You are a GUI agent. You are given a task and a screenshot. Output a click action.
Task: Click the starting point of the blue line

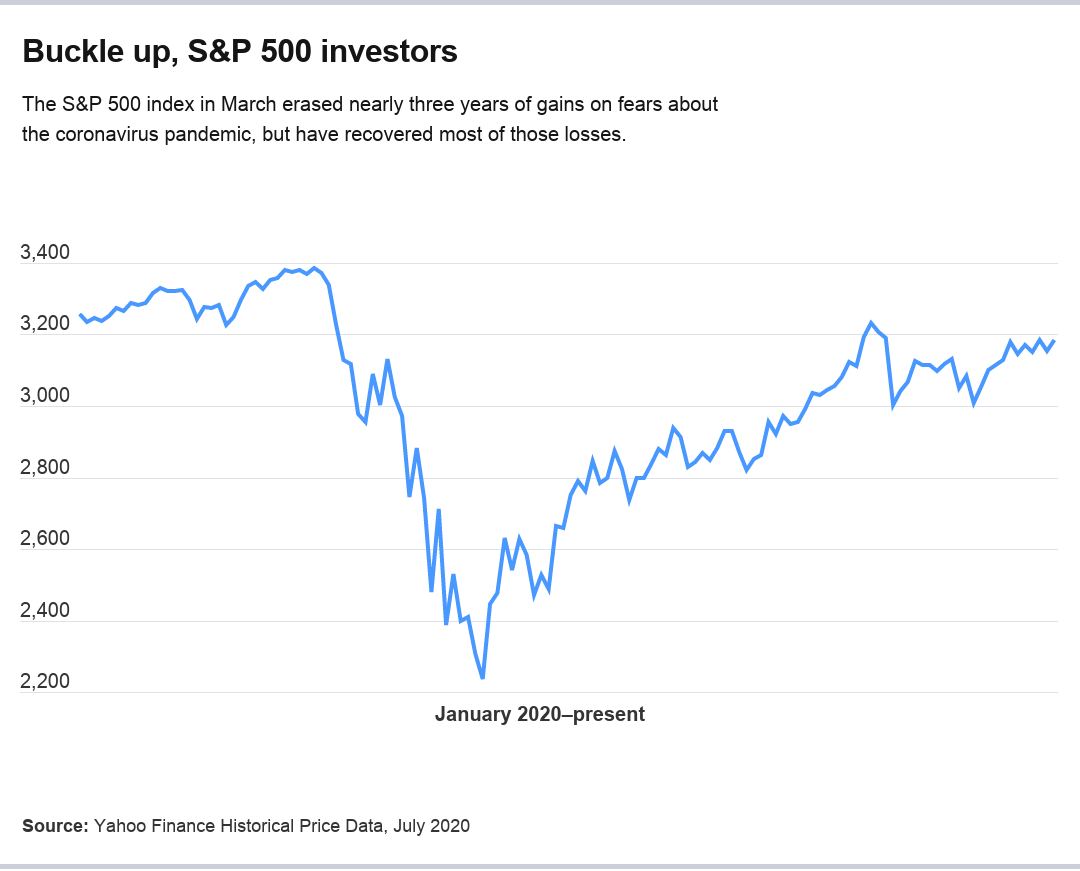click(81, 315)
